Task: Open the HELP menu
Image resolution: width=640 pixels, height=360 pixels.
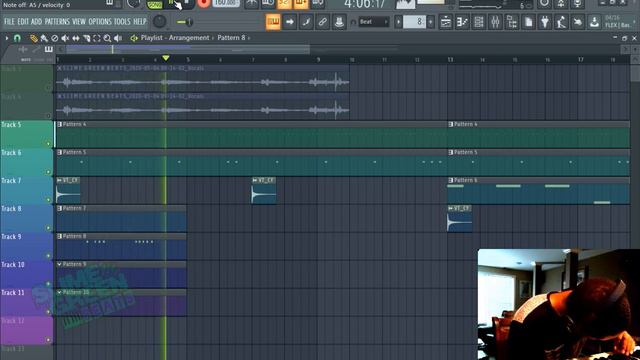Action: (140, 22)
